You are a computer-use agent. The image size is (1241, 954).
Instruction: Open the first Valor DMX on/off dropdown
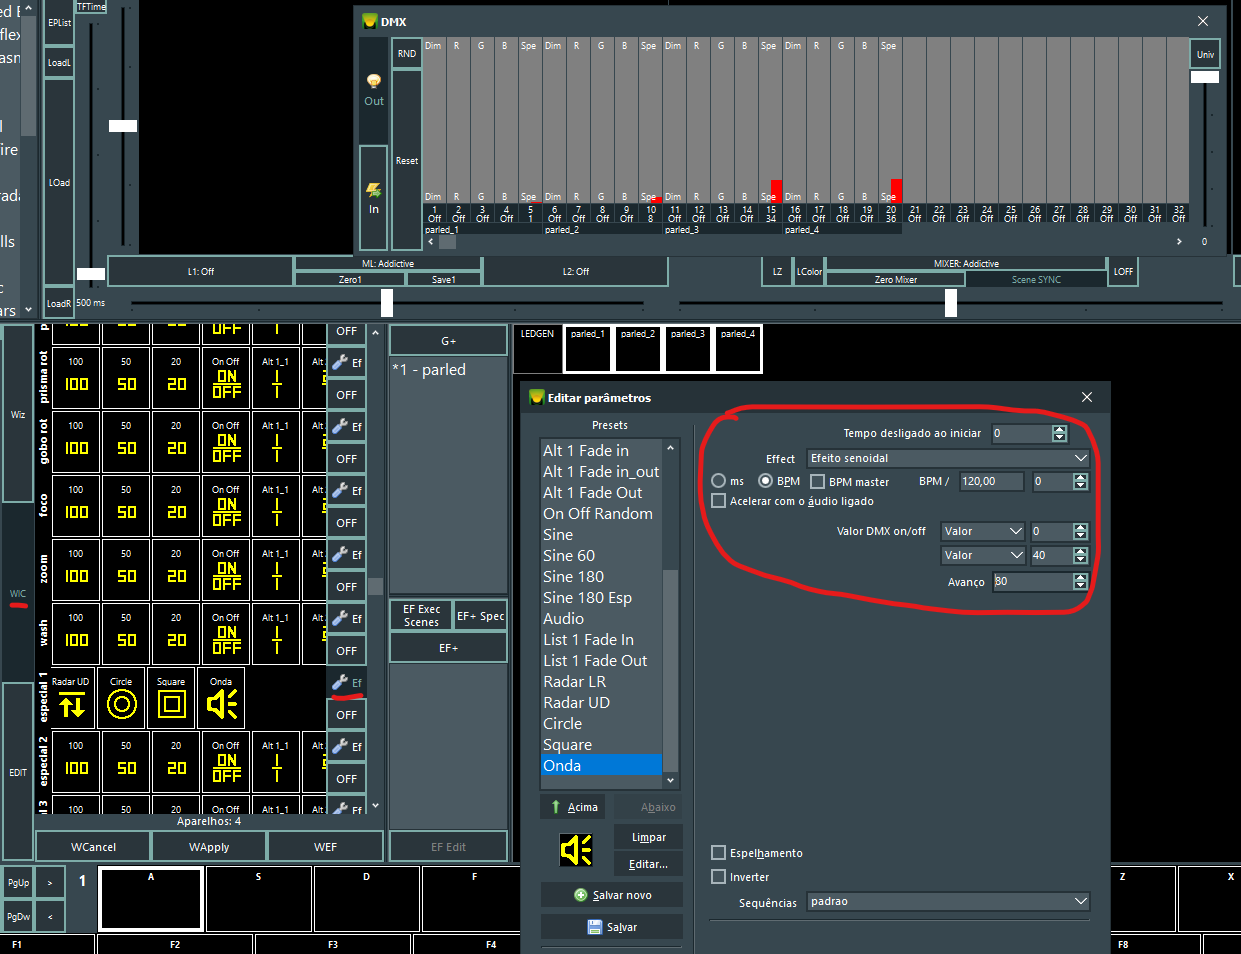click(x=983, y=531)
